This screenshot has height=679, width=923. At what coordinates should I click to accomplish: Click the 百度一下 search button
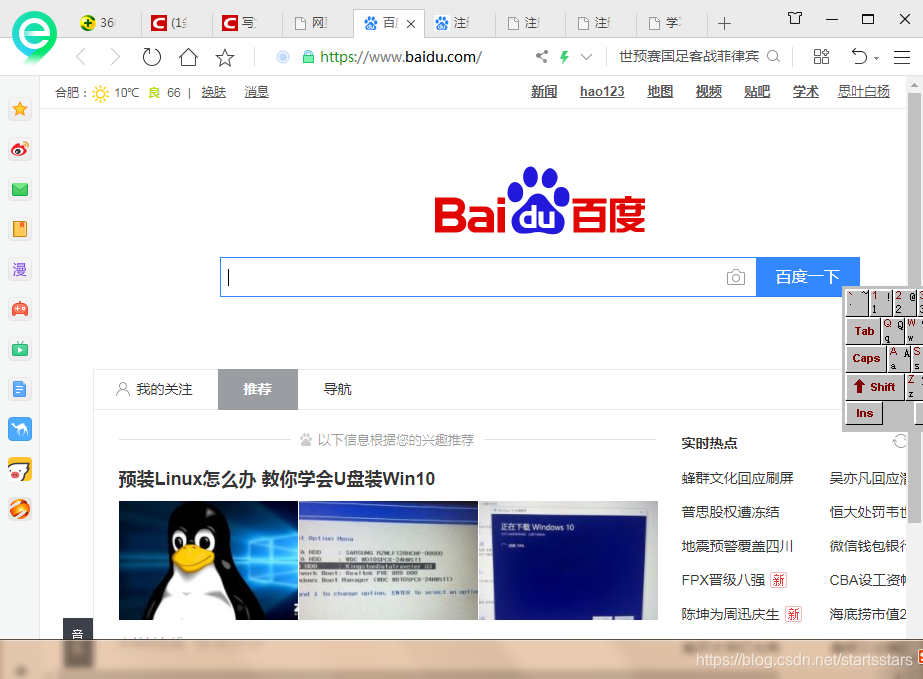807,277
